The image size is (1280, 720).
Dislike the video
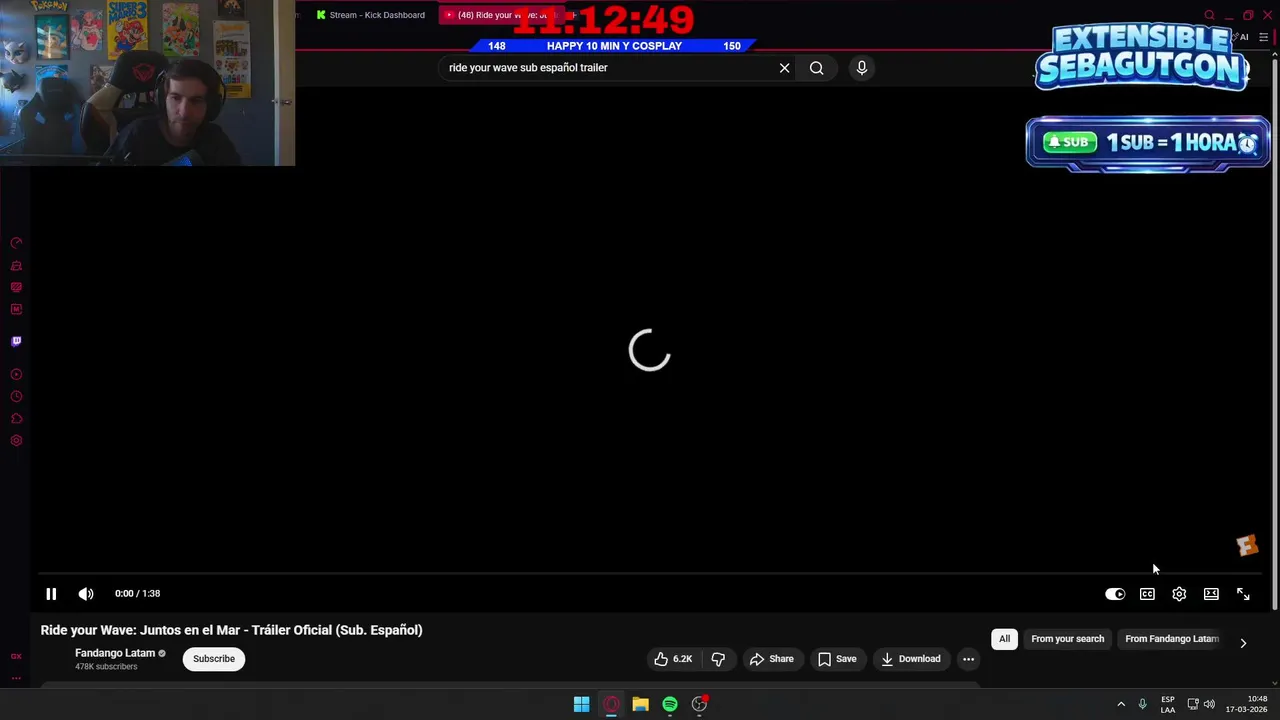718,659
